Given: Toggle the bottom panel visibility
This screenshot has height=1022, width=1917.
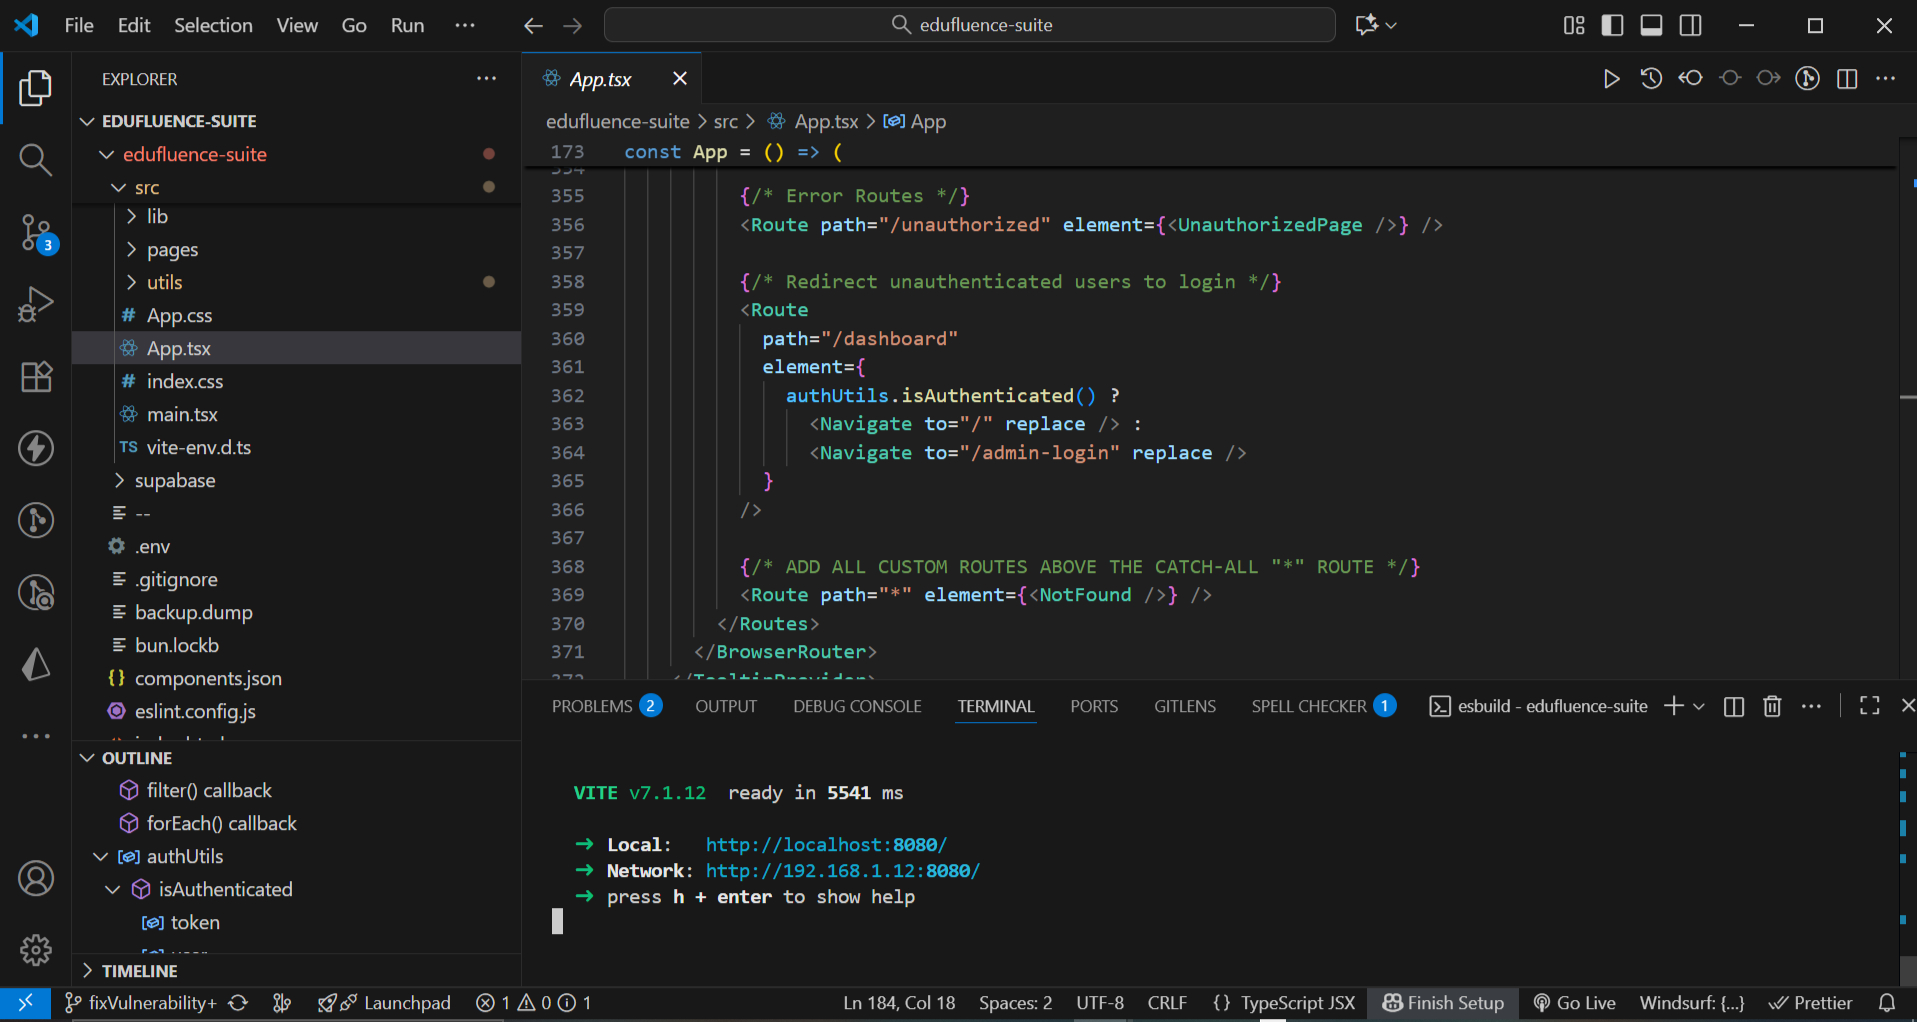Looking at the screenshot, I should (1651, 25).
